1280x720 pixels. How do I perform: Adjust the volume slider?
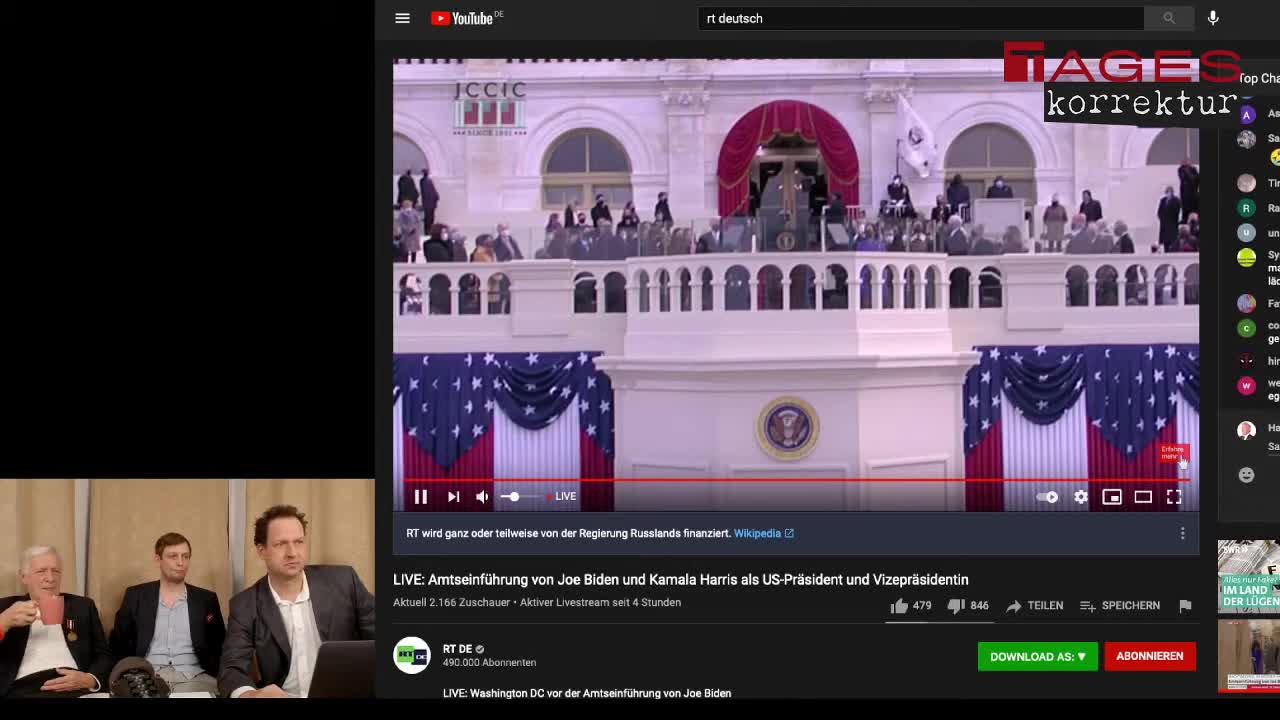click(522, 497)
